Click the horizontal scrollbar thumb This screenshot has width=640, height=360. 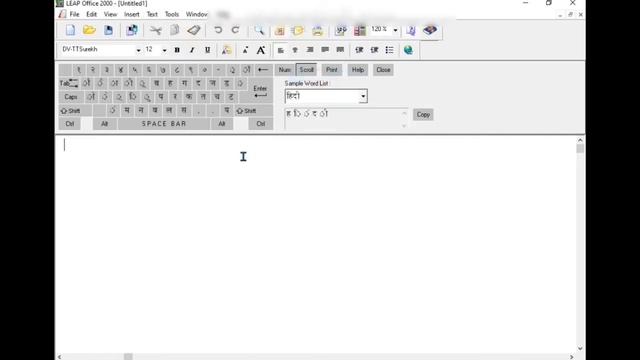pos(128,357)
